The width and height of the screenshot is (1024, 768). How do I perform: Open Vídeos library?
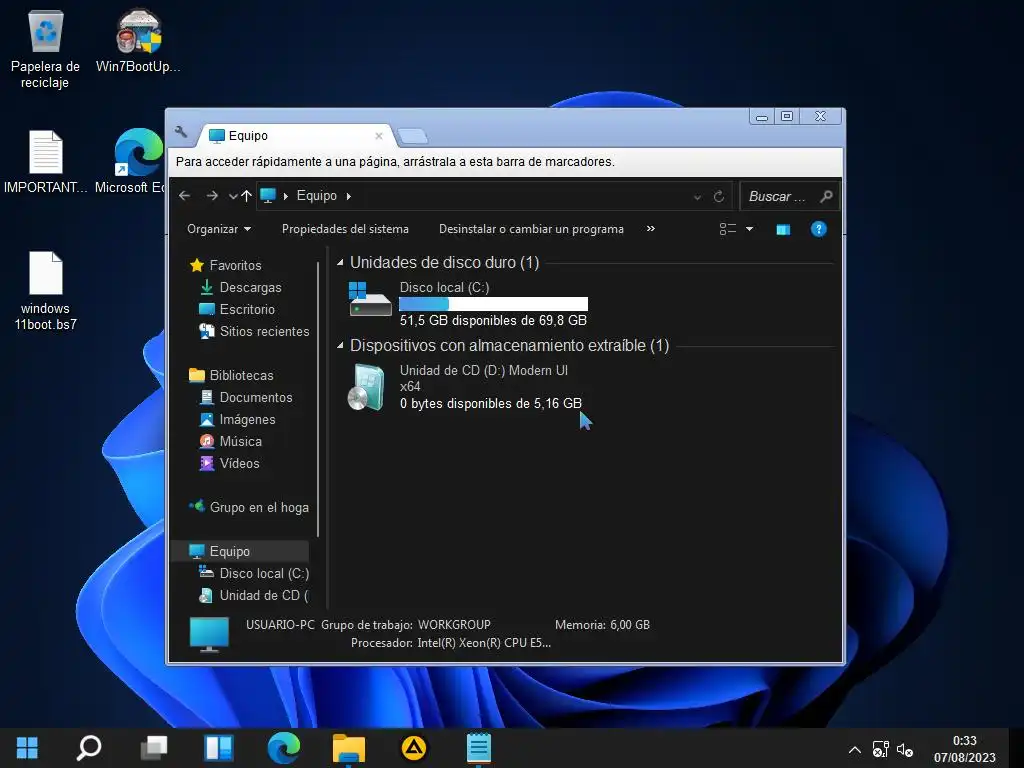230,463
